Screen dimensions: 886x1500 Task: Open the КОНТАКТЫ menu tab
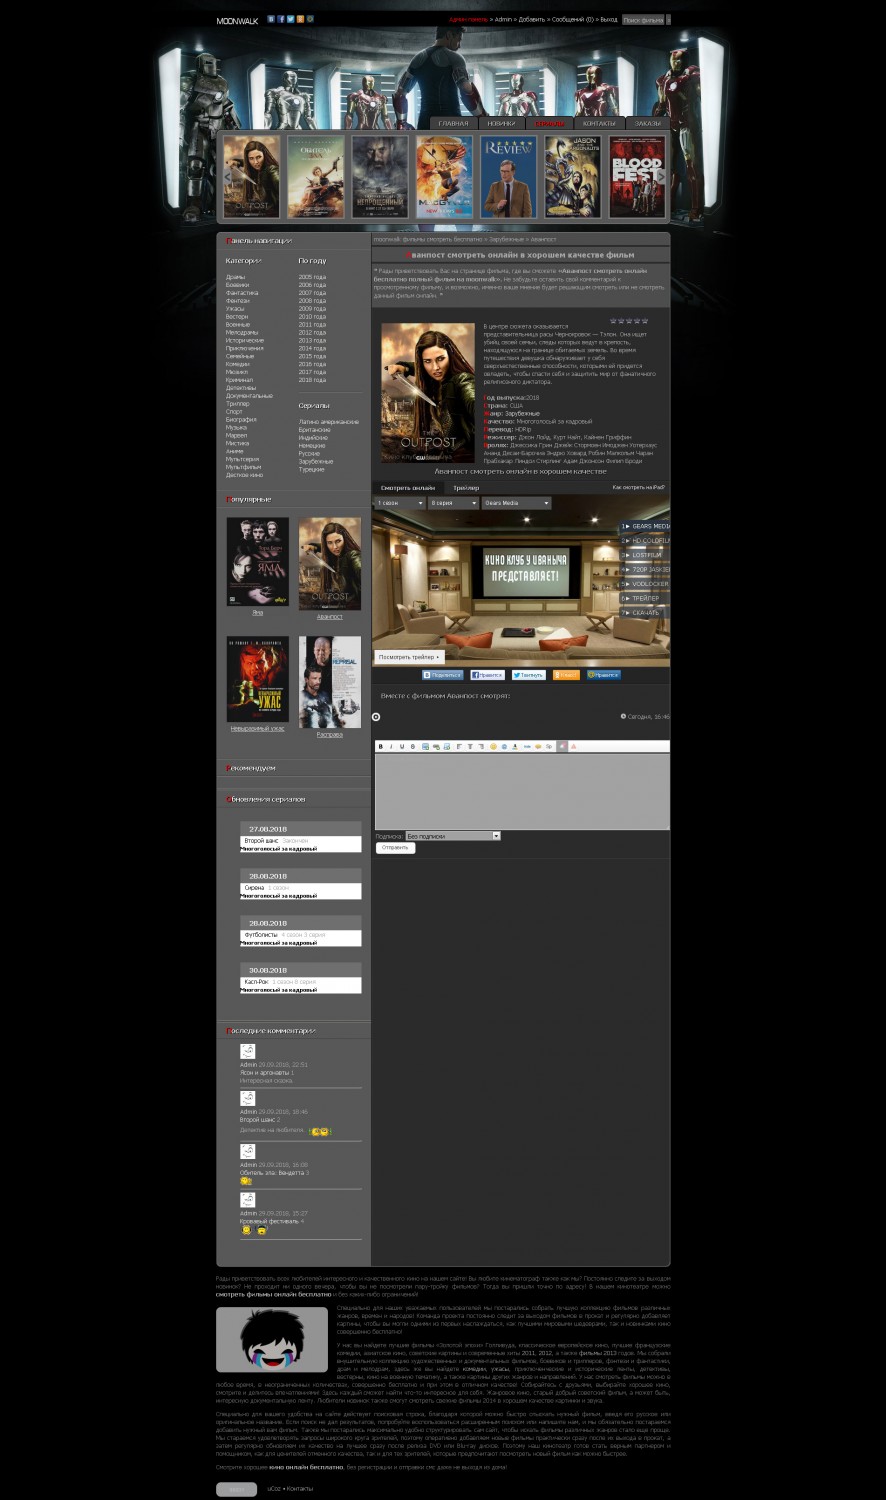pos(599,123)
